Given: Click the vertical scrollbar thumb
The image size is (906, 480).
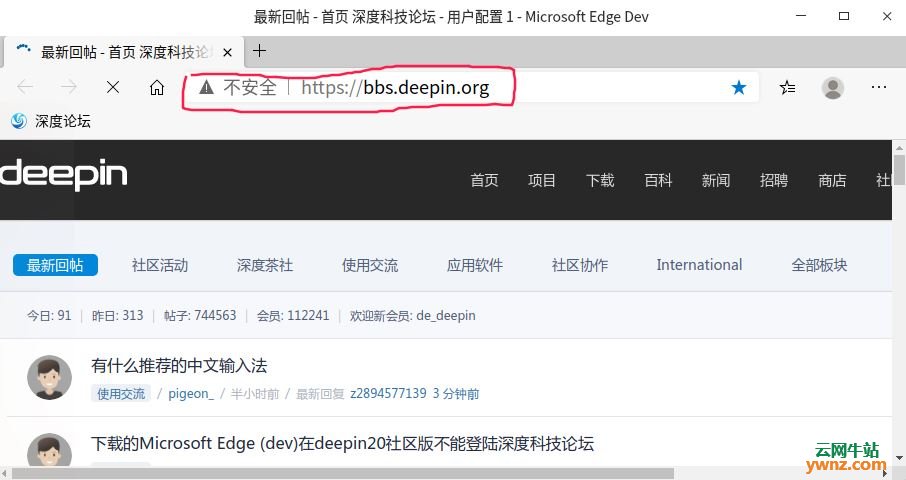Looking at the screenshot, I should (x=899, y=170).
